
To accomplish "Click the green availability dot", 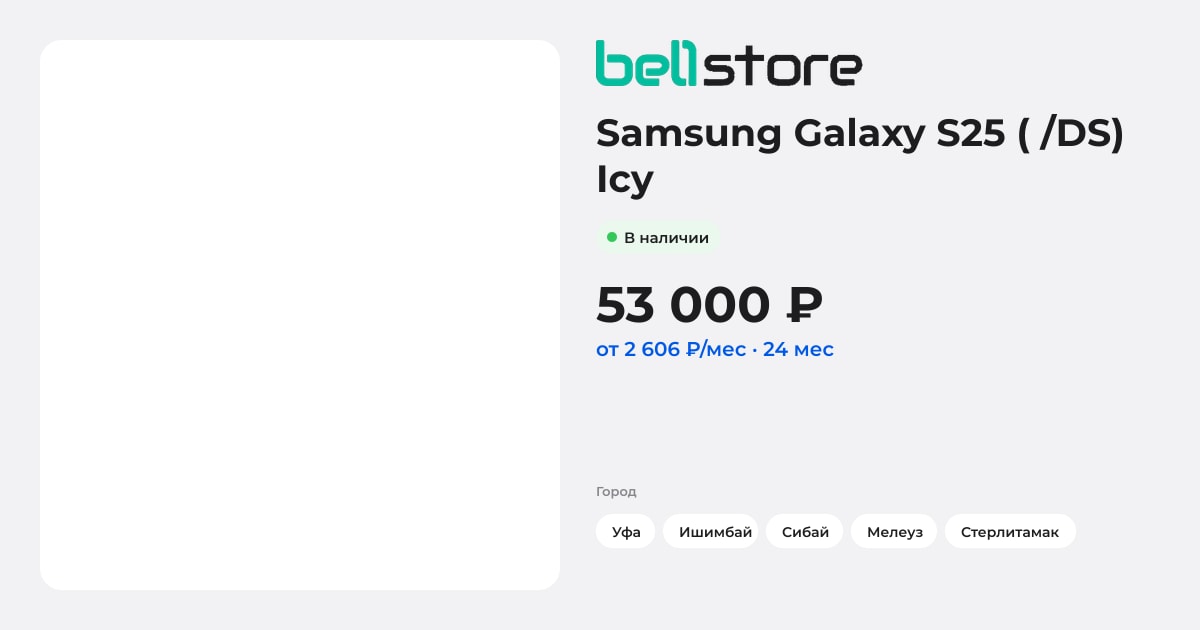I will pyautogui.click(x=612, y=237).
